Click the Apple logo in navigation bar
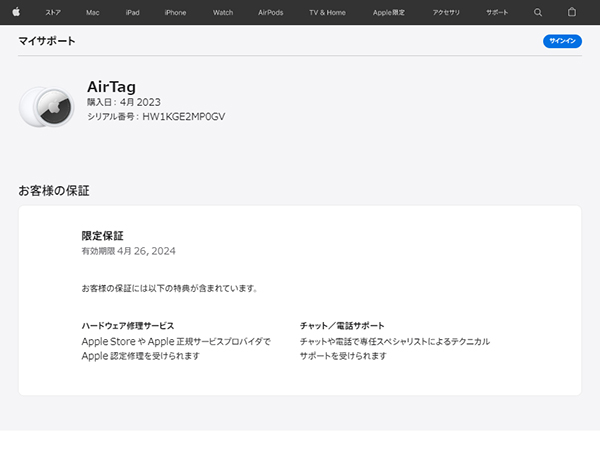 click(16, 12)
